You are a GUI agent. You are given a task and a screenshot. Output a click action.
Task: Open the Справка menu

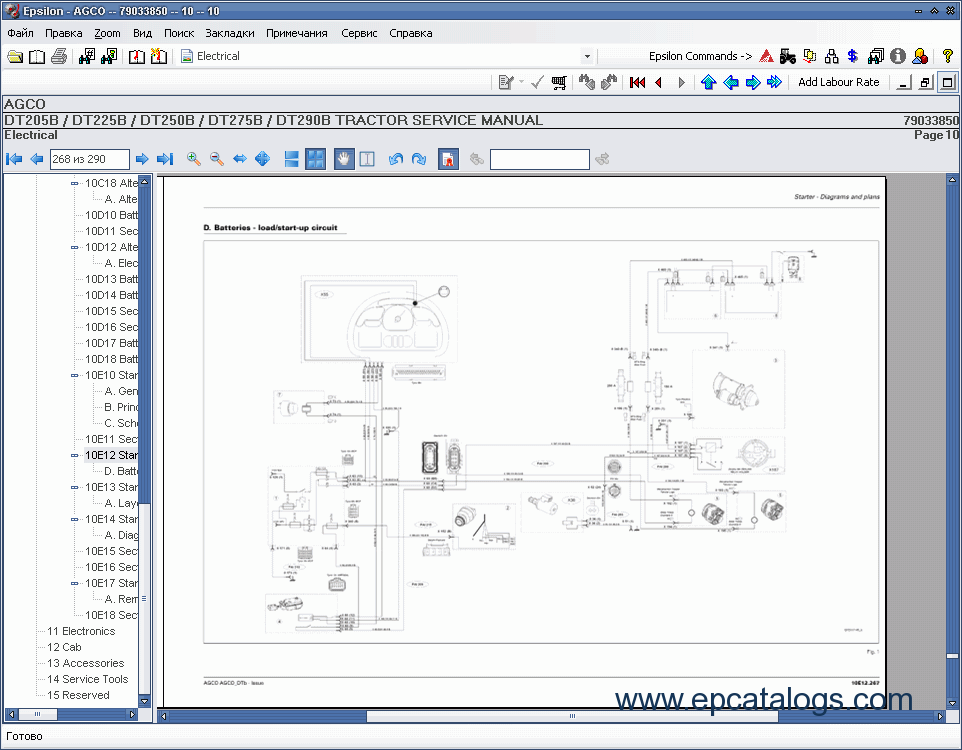410,33
